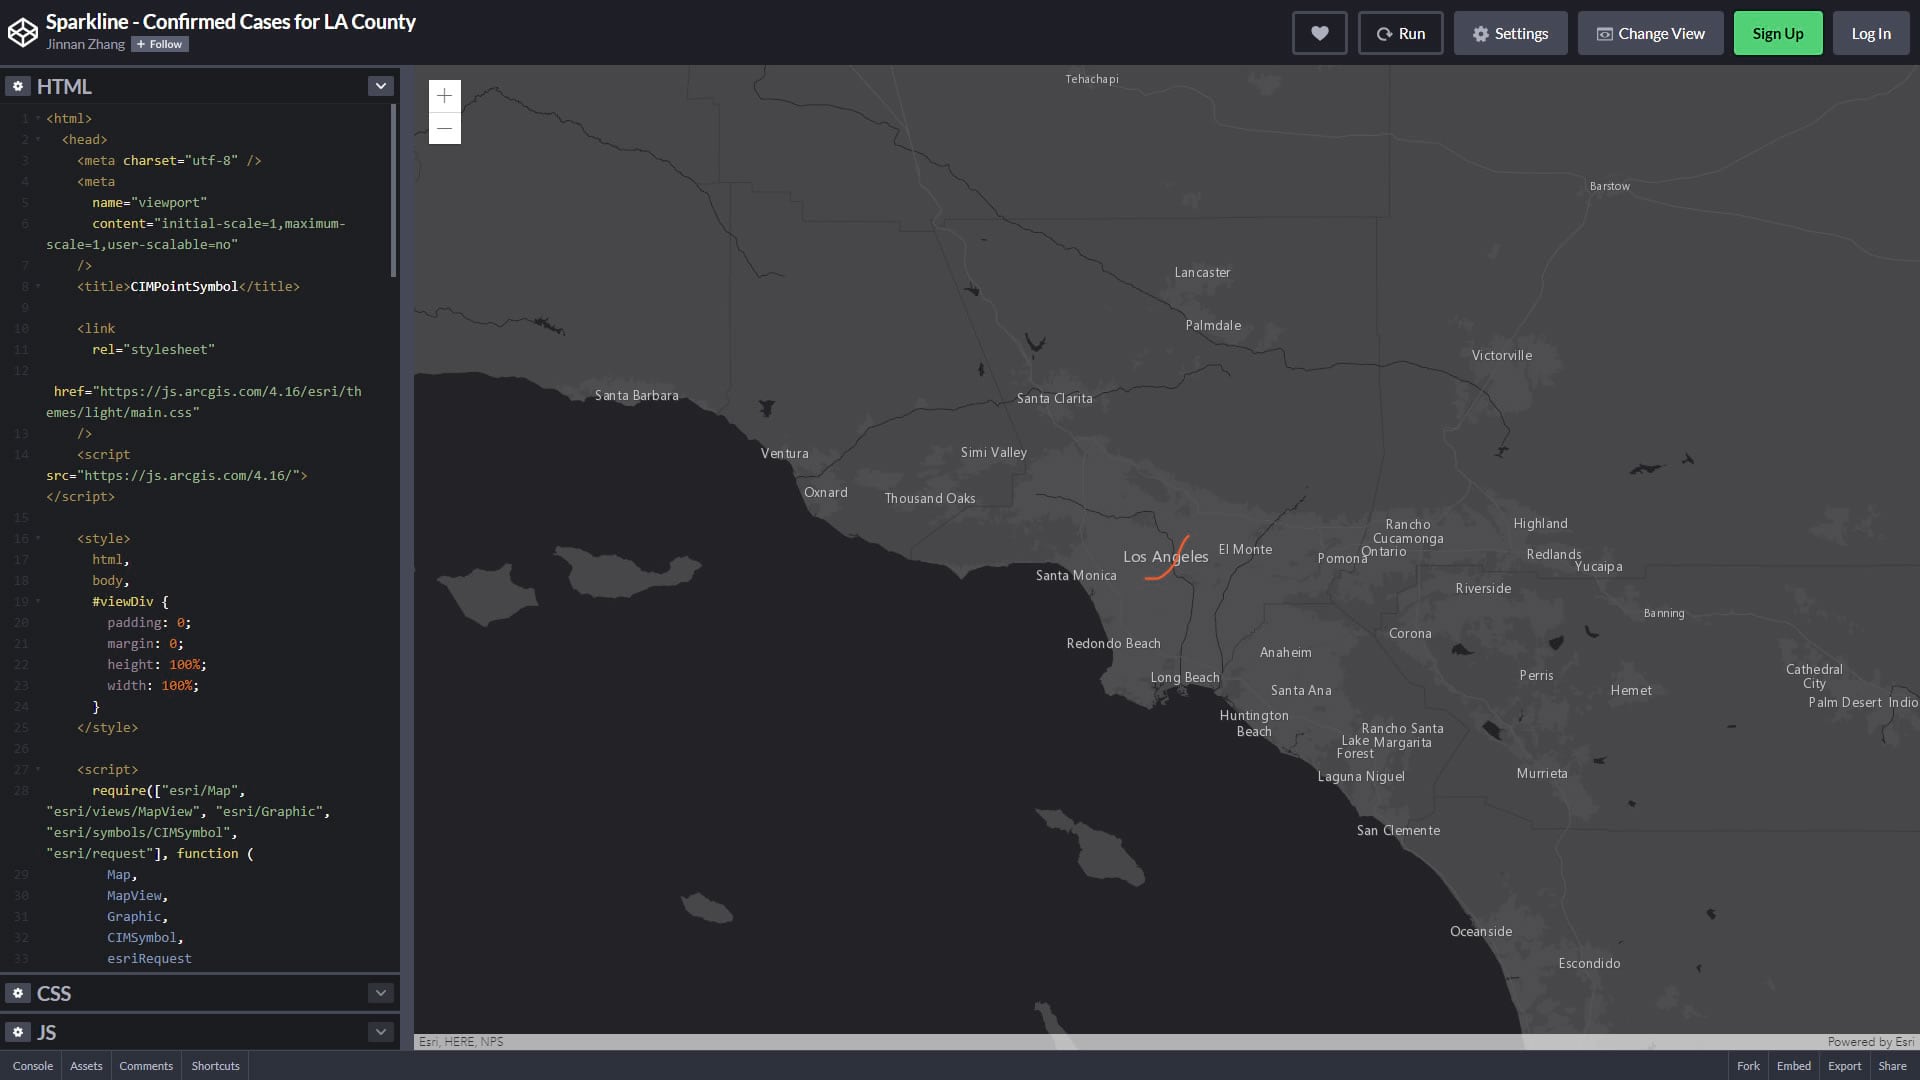
Task: Click Embed in footer
Action: [1794, 1066]
